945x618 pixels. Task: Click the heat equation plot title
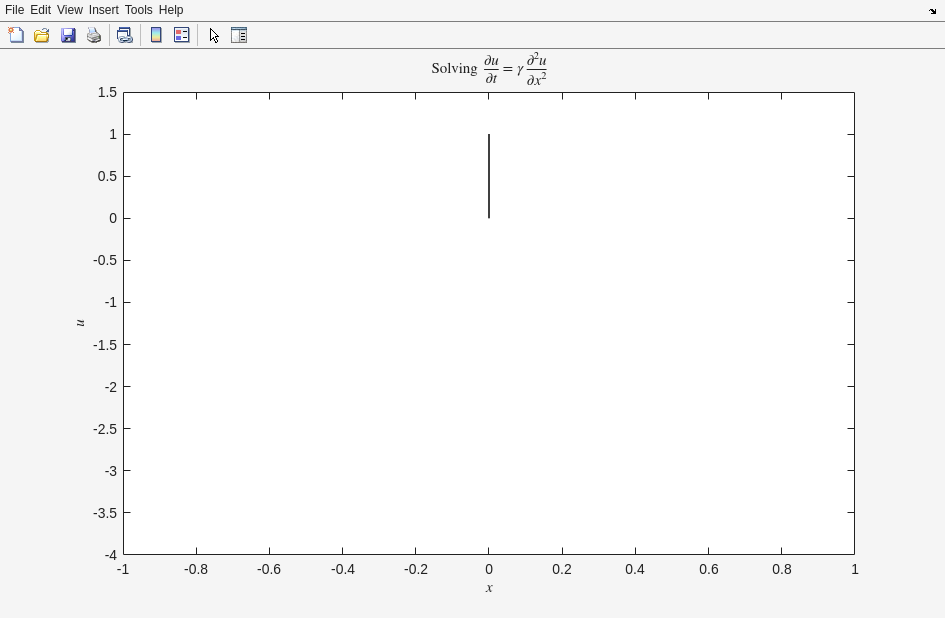click(489, 69)
